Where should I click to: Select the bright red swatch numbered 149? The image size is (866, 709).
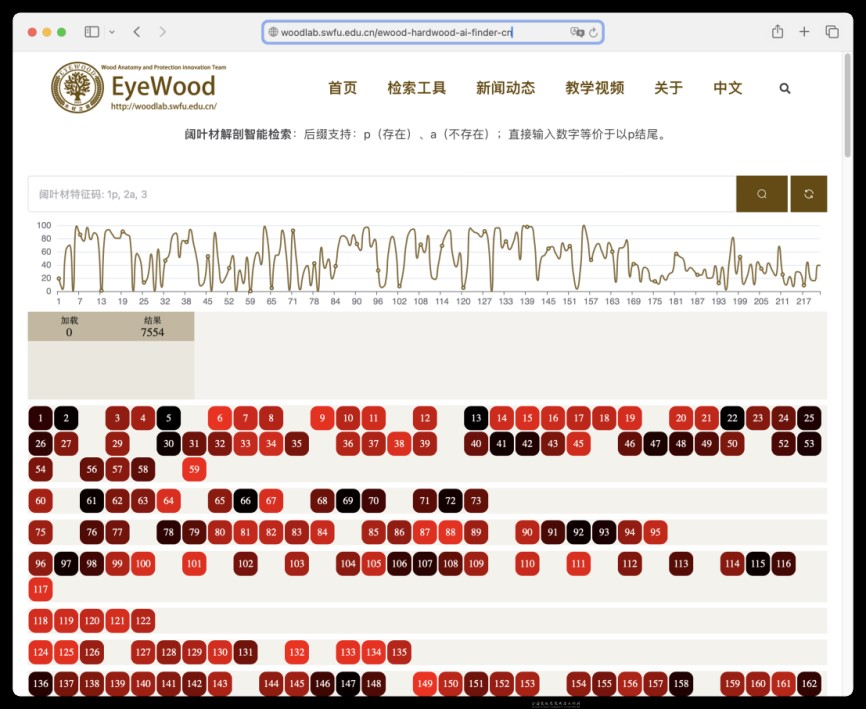[x=425, y=684]
